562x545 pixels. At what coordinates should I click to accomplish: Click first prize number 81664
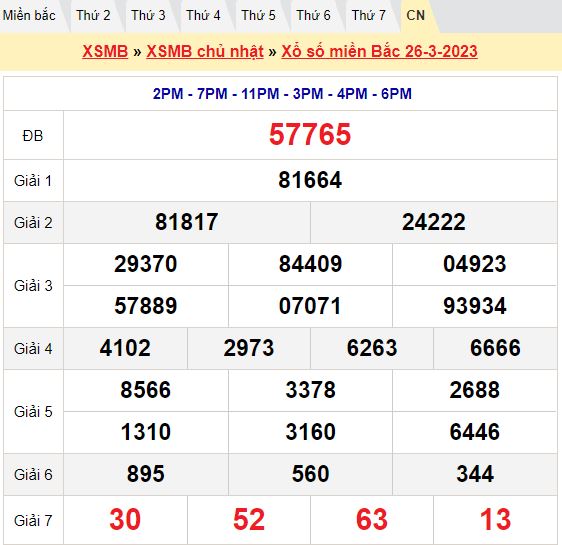pos(310,180)
